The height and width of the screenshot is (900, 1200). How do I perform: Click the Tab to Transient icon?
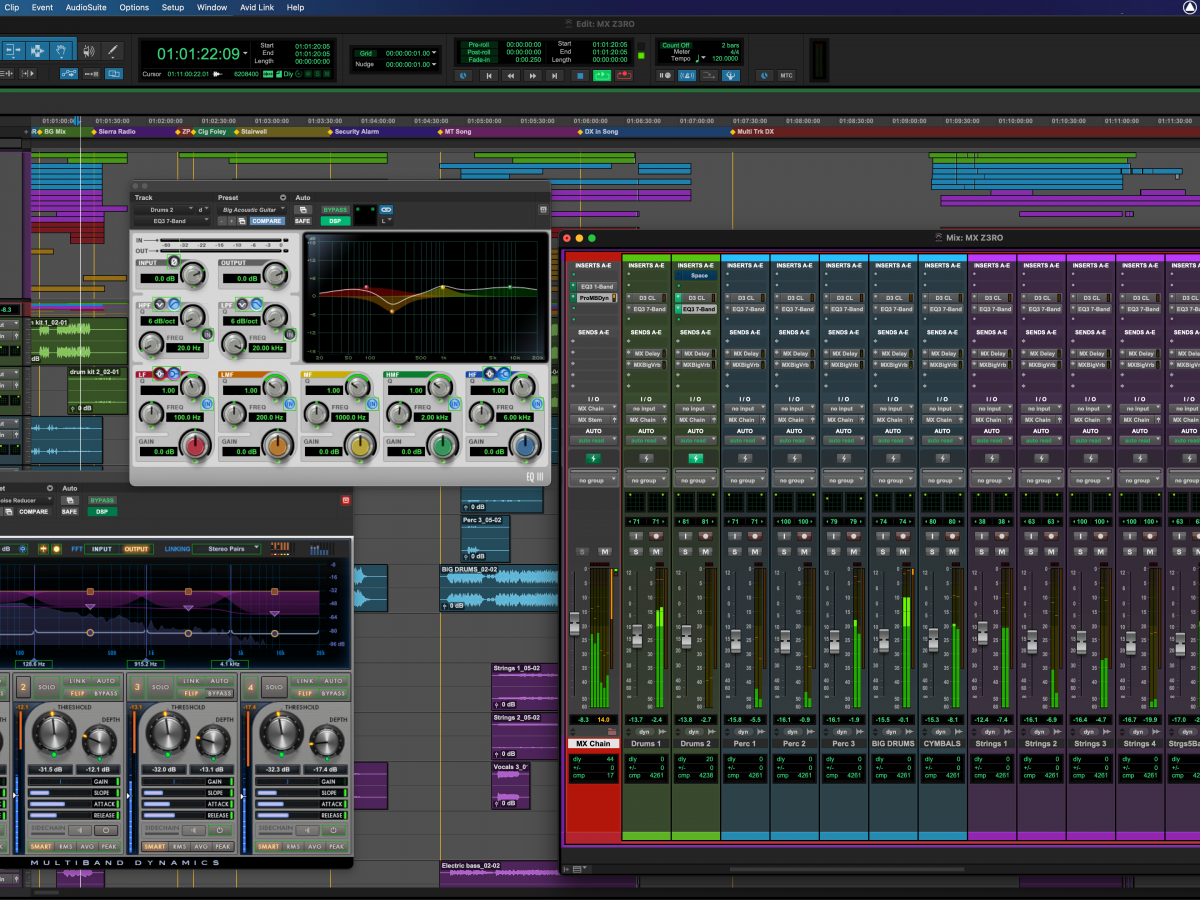pyautogui.click(x=28, y=74)
